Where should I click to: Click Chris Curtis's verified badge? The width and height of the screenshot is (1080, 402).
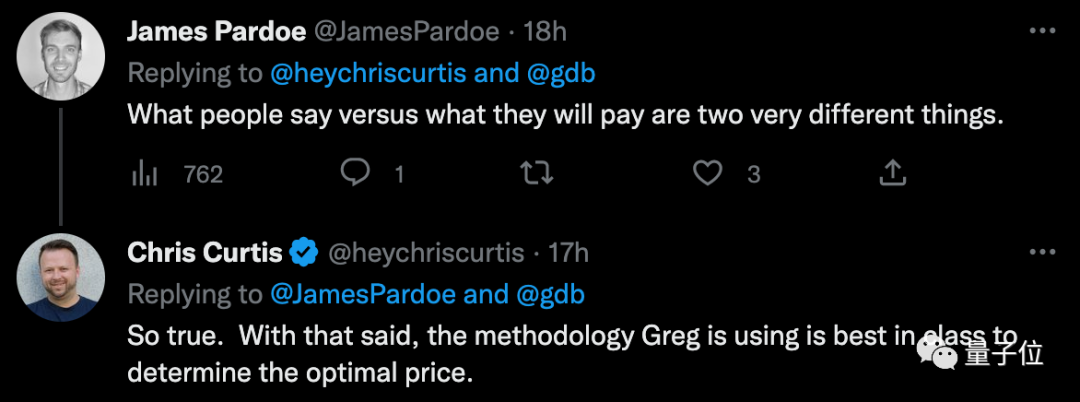click(303, 254)
